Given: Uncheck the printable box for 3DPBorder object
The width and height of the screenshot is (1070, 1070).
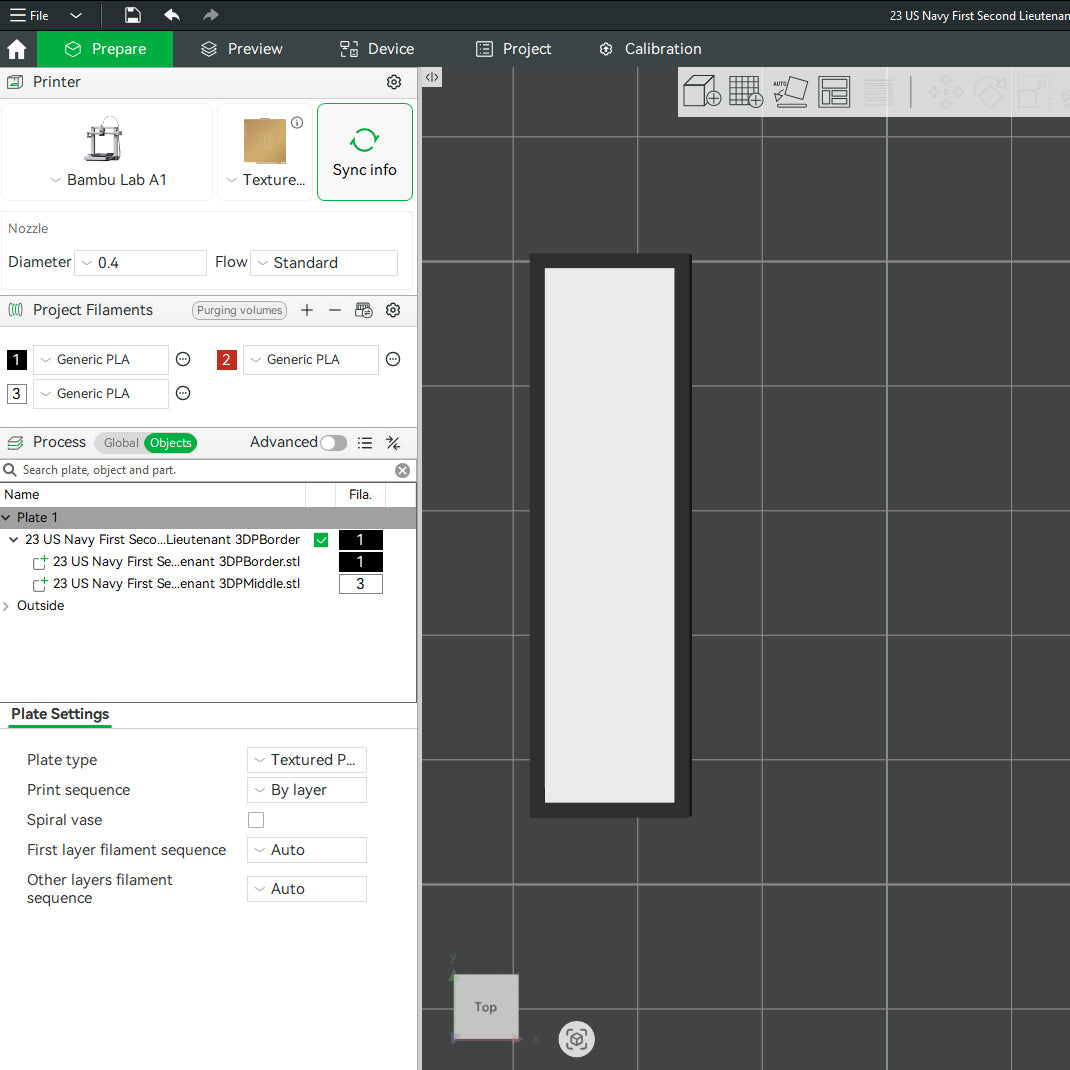Looking at the screenshot, I should 321,540.
